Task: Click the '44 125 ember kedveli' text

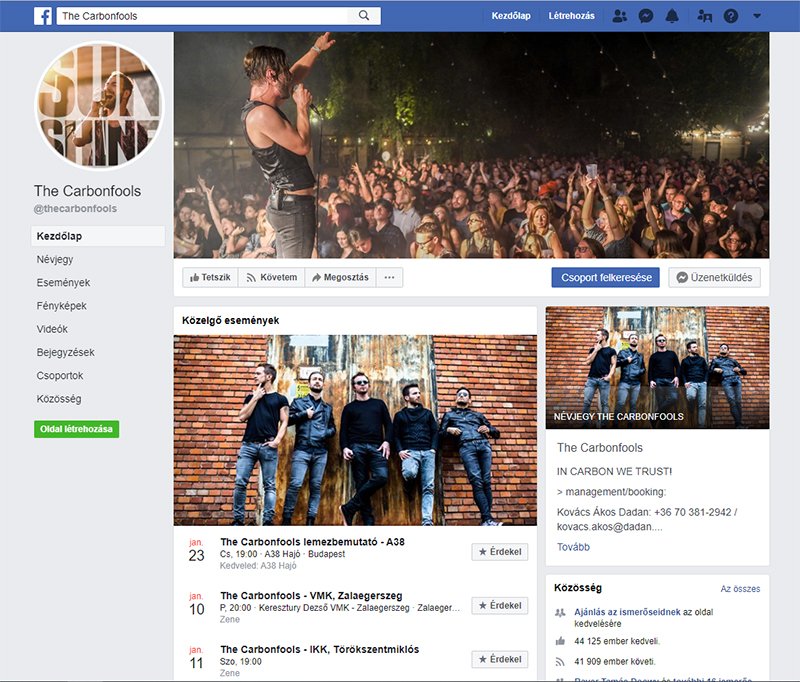Action: 617,641
